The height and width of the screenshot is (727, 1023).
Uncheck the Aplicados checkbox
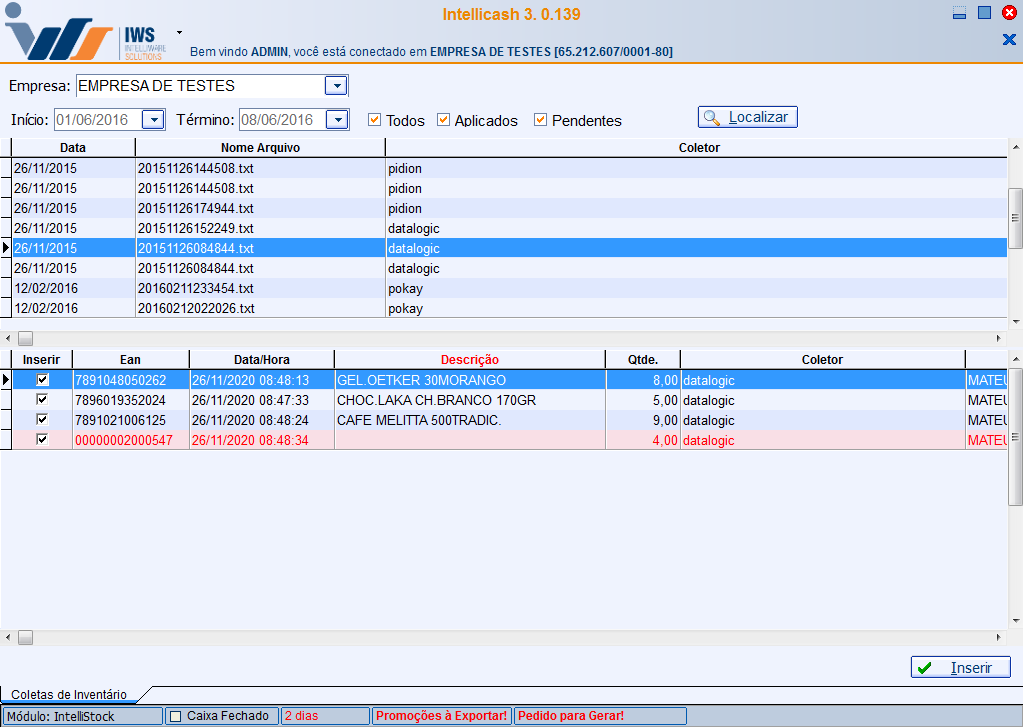[444, 120]
